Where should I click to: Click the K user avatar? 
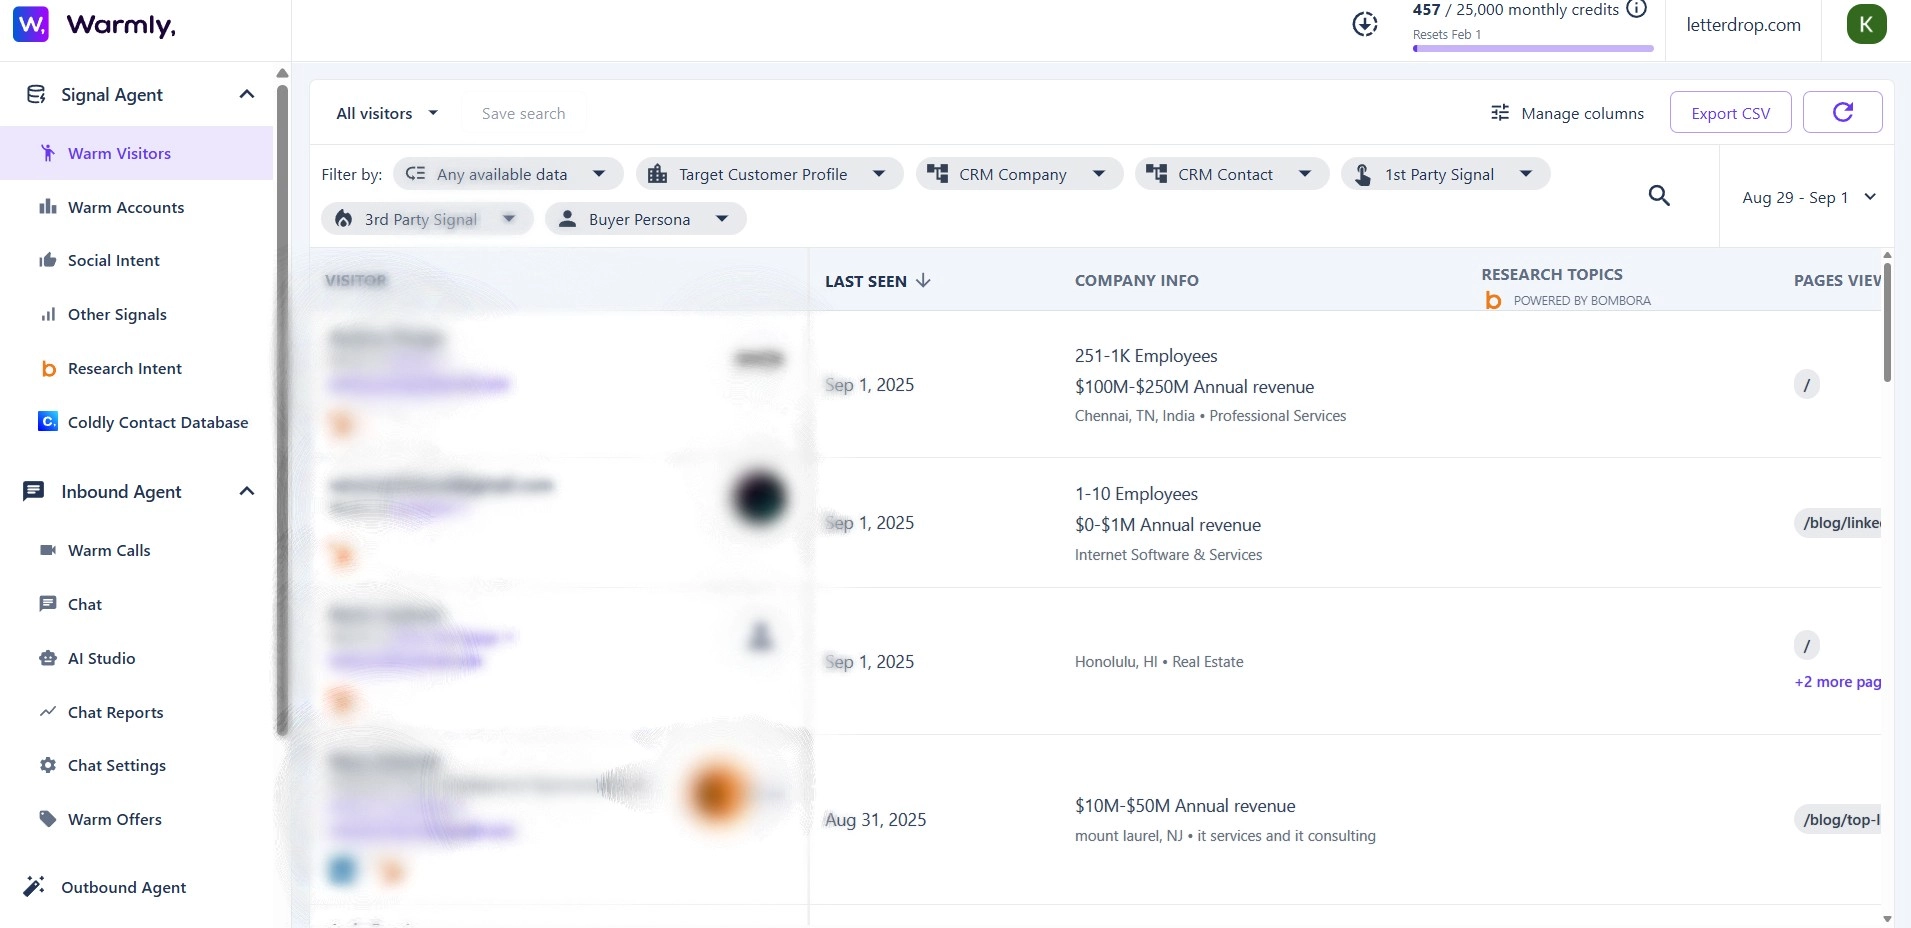point(1866,24)
